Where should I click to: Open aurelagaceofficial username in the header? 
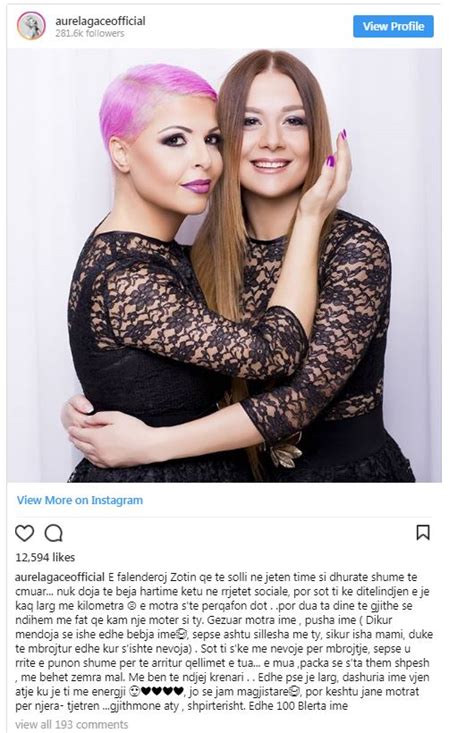coord(100,21)
